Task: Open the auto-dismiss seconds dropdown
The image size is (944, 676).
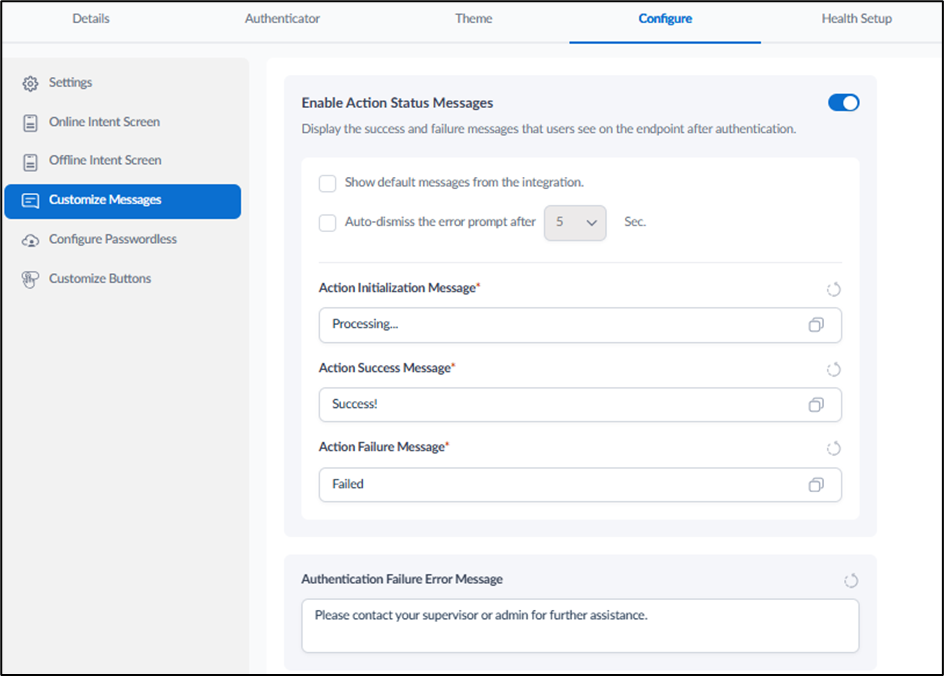Action: (575, 223)
